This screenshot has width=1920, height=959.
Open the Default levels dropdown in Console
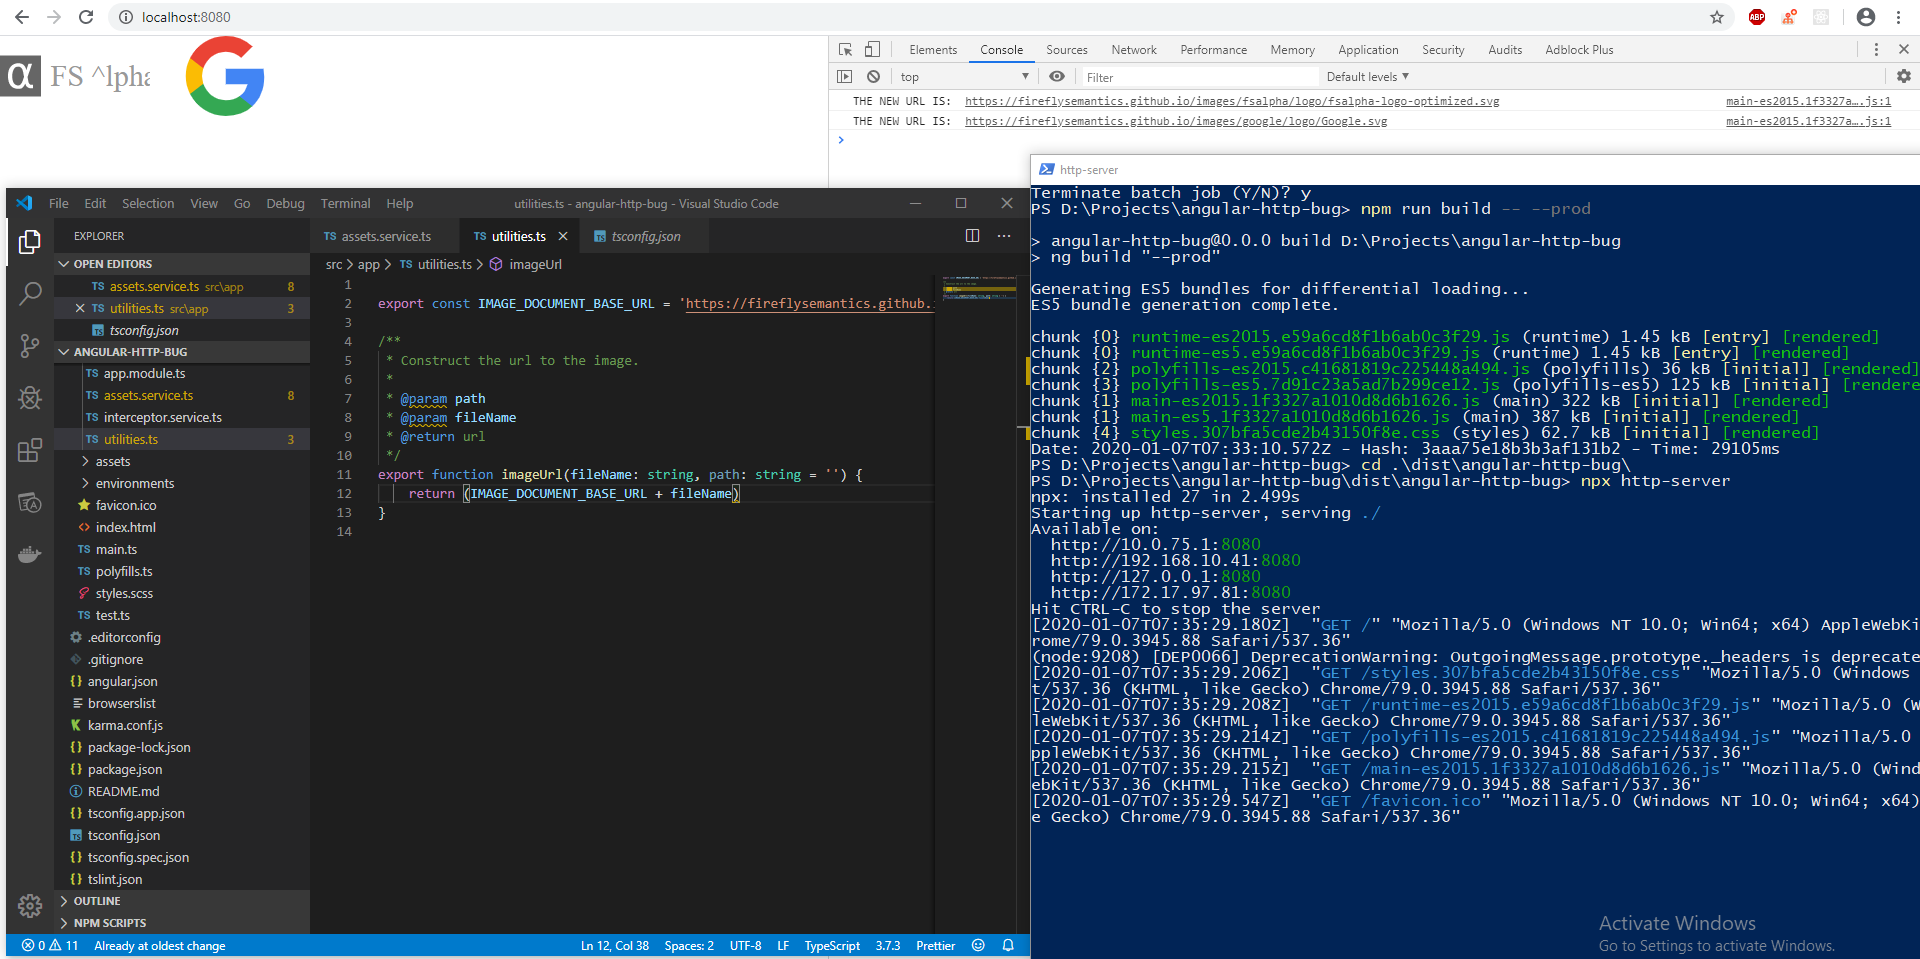click(x=1367, y=76)
